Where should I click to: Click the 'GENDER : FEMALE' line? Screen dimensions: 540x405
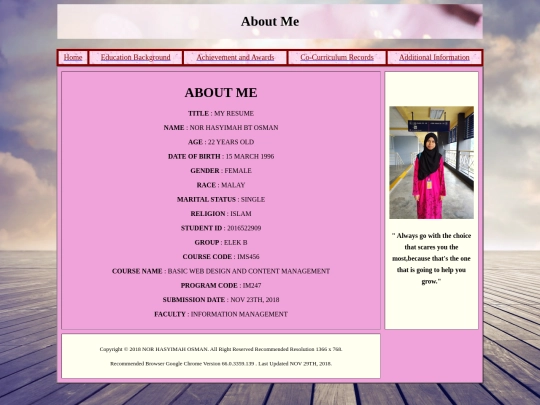(221, 171)
